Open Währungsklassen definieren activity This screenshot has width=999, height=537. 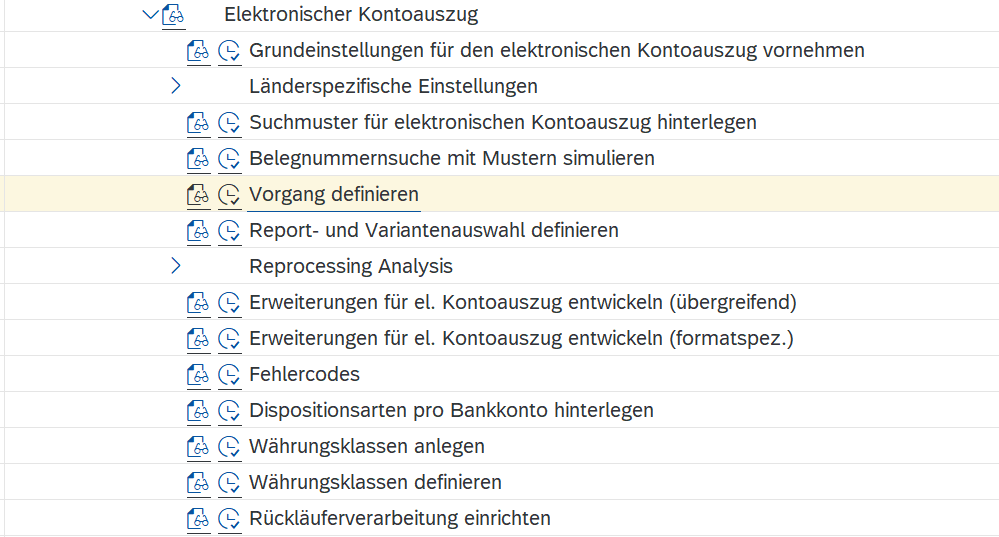click(x=375, y=482)
